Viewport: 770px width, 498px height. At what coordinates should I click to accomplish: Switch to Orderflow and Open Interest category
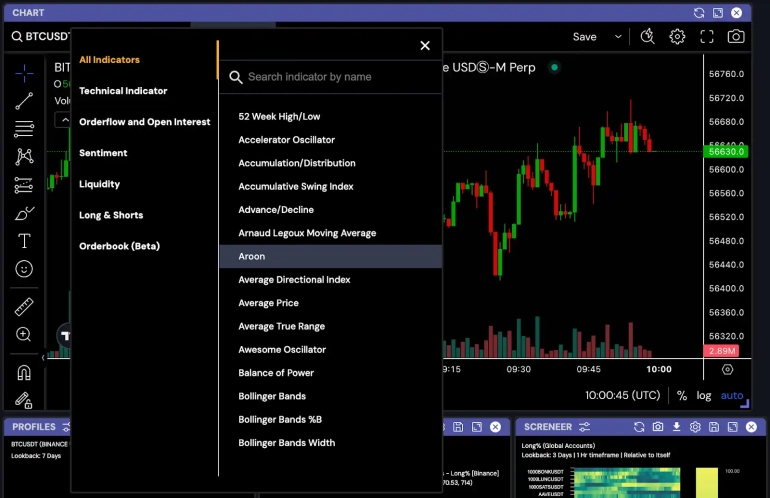coord(144,122)
